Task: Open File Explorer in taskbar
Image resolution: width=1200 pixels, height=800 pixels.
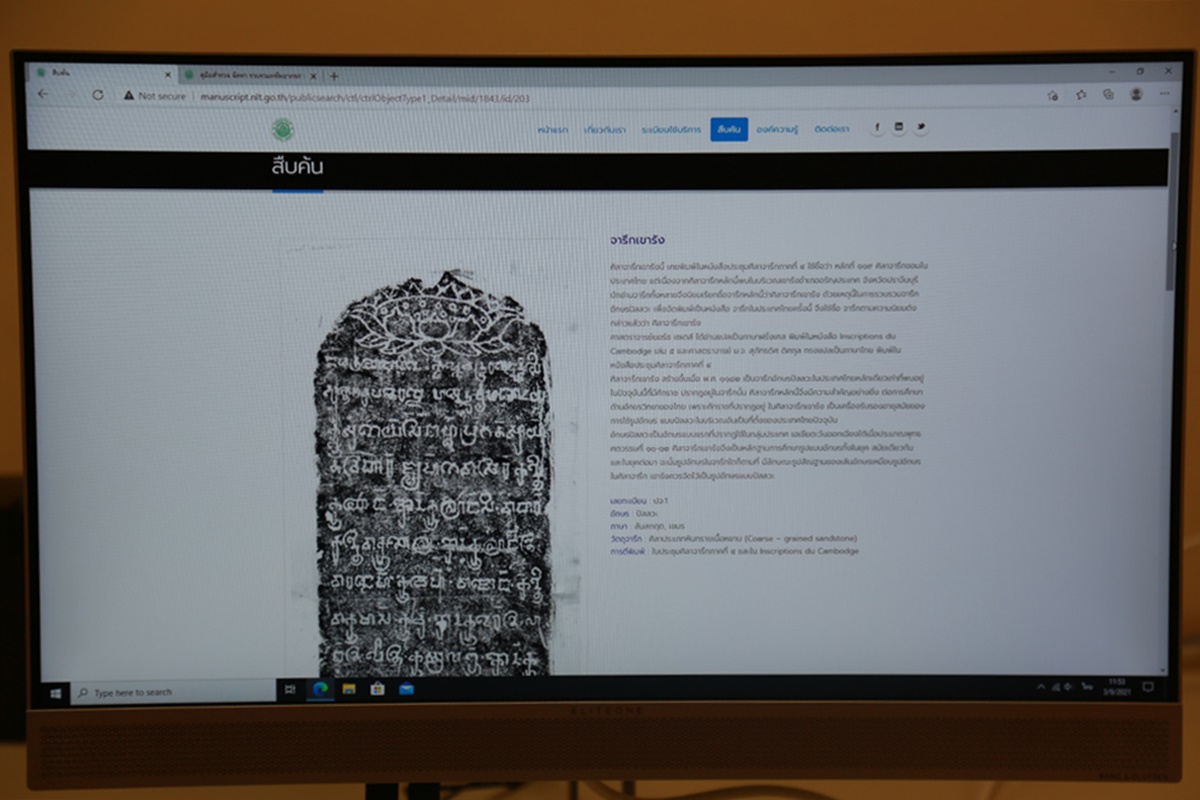Action: (349, 689)
